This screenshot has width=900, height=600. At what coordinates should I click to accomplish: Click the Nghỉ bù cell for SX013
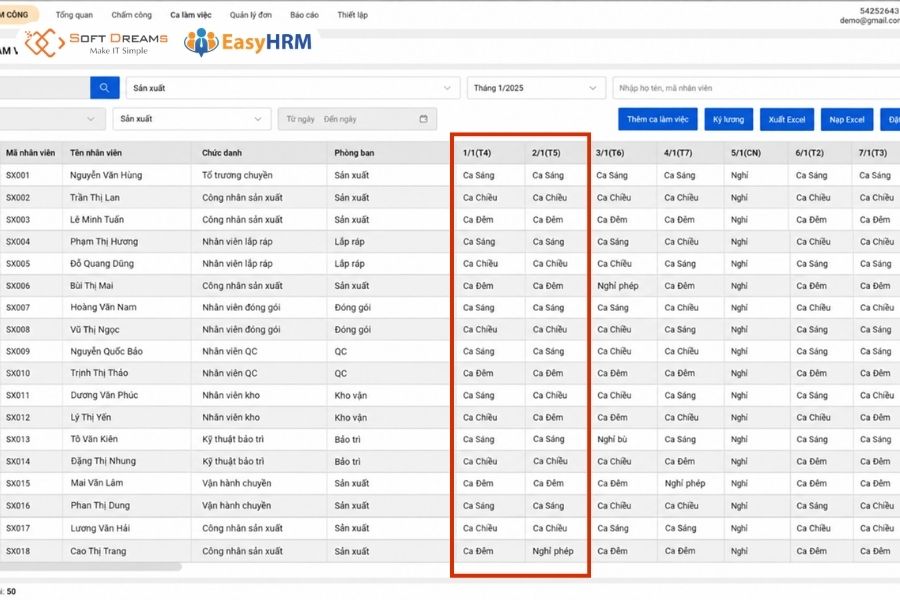[612, 439]
